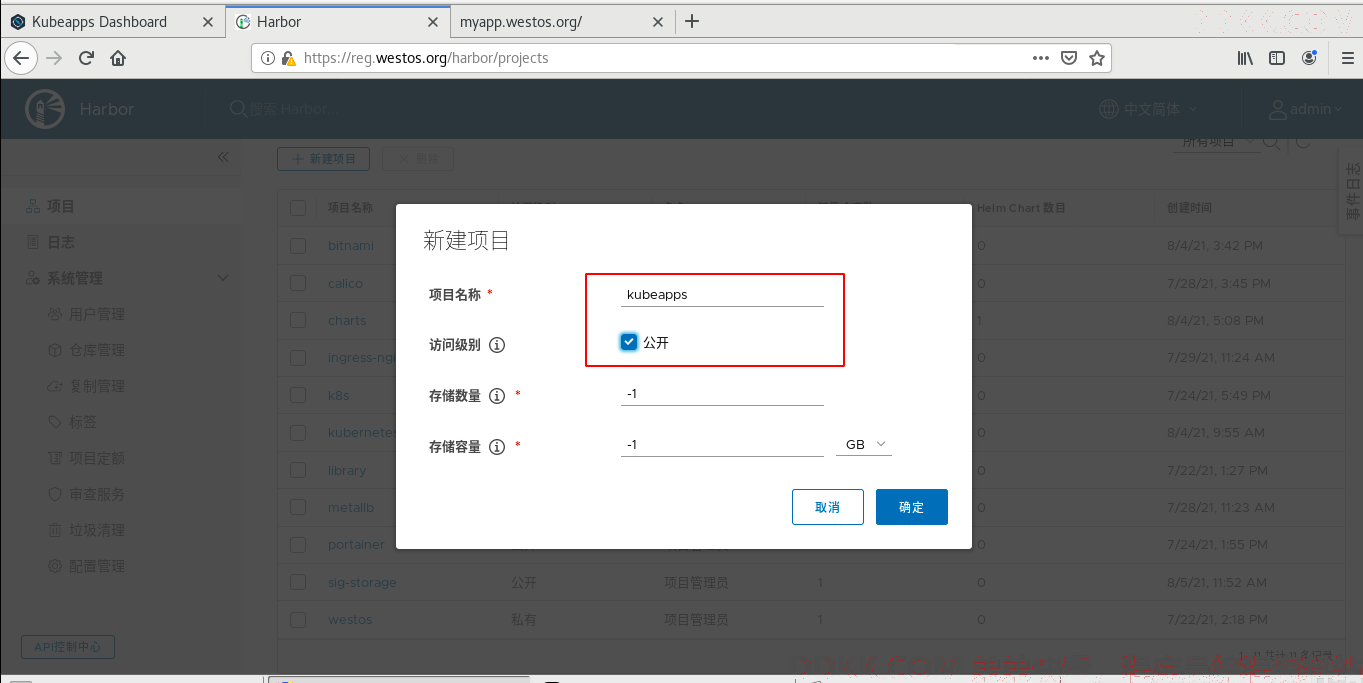This screenshot has height=683, width=1363.
Task: Click the browser back arrow button
Action: [22, 58]
